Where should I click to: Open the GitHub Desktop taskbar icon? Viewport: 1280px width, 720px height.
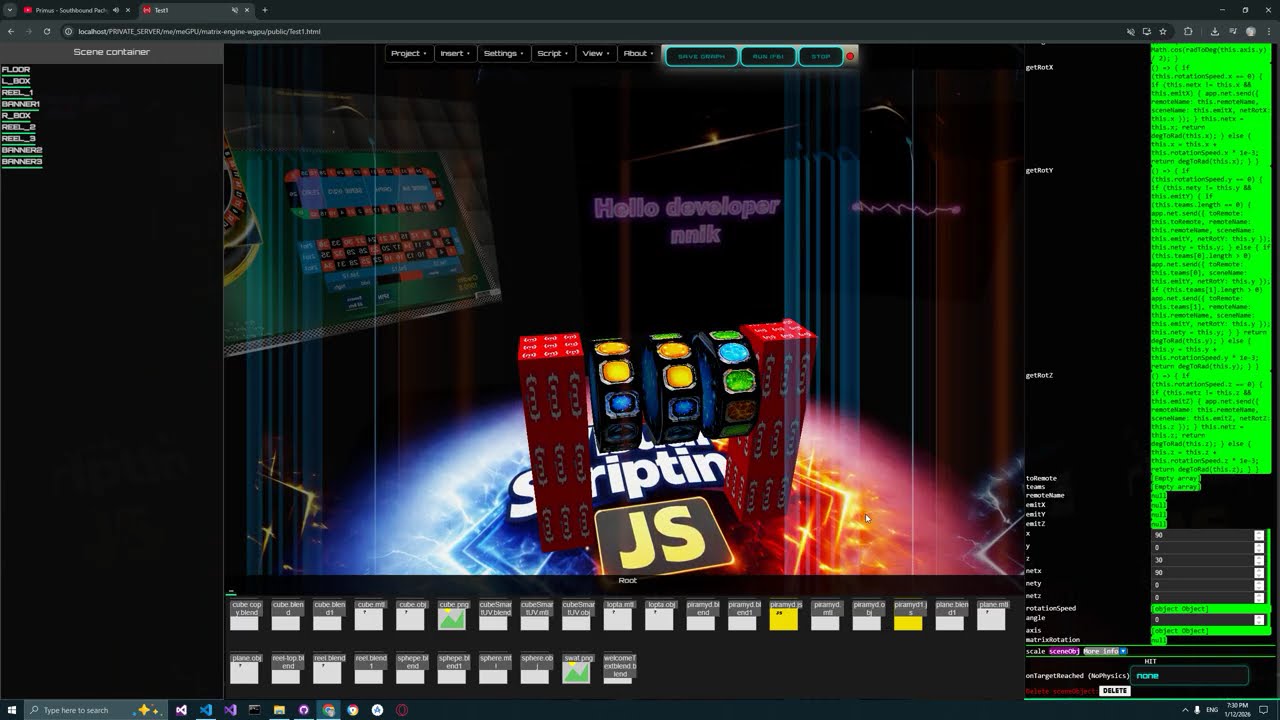303,710
